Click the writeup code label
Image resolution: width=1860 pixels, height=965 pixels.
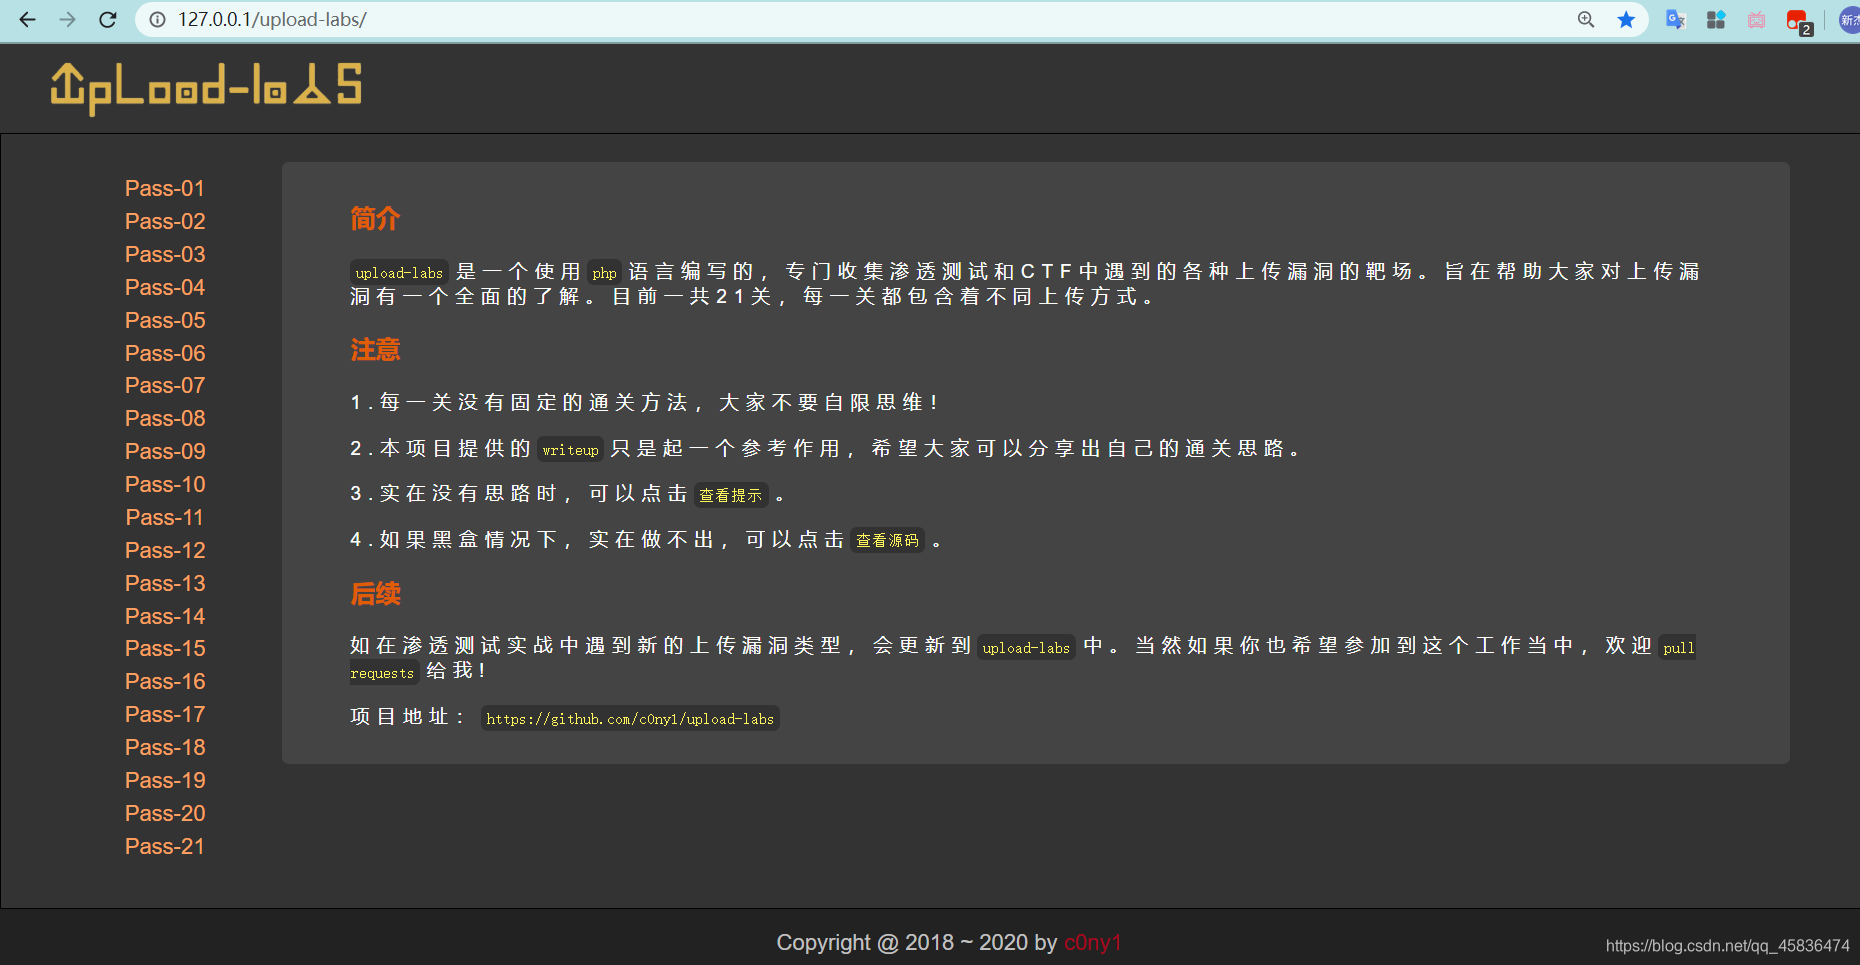tap(570, 450)
